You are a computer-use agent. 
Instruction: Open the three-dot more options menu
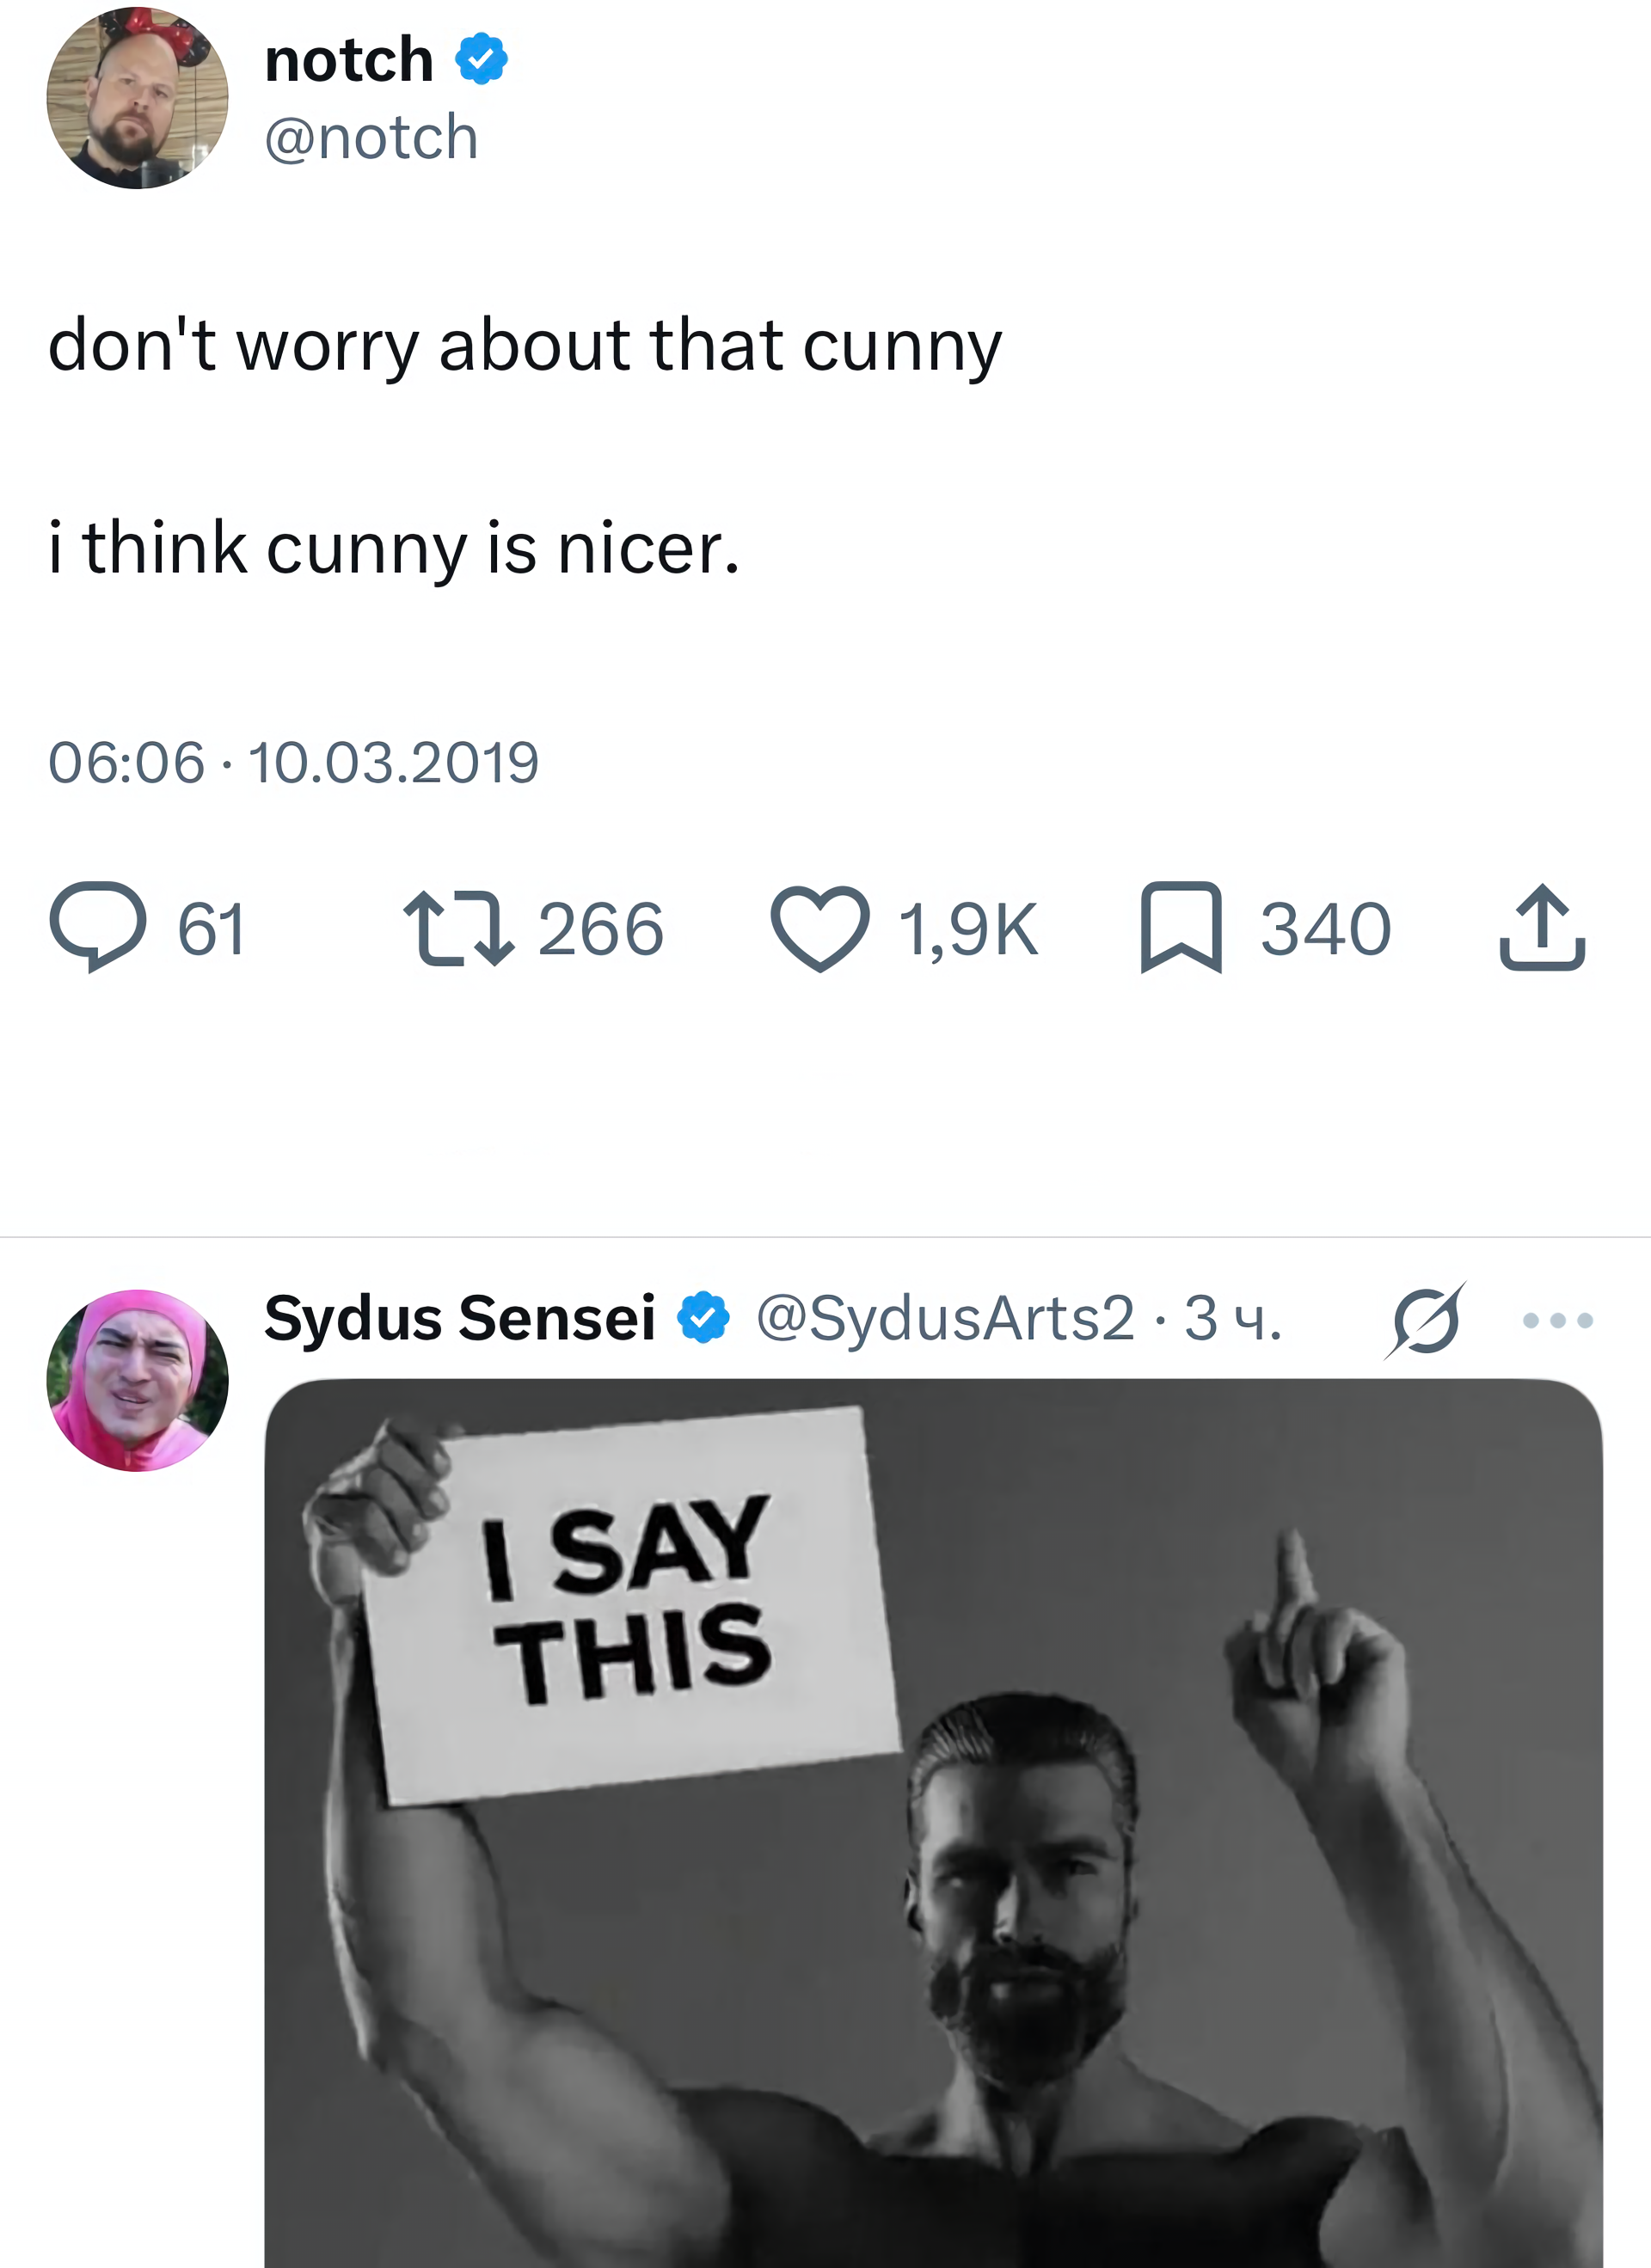click(1557, 1320)
